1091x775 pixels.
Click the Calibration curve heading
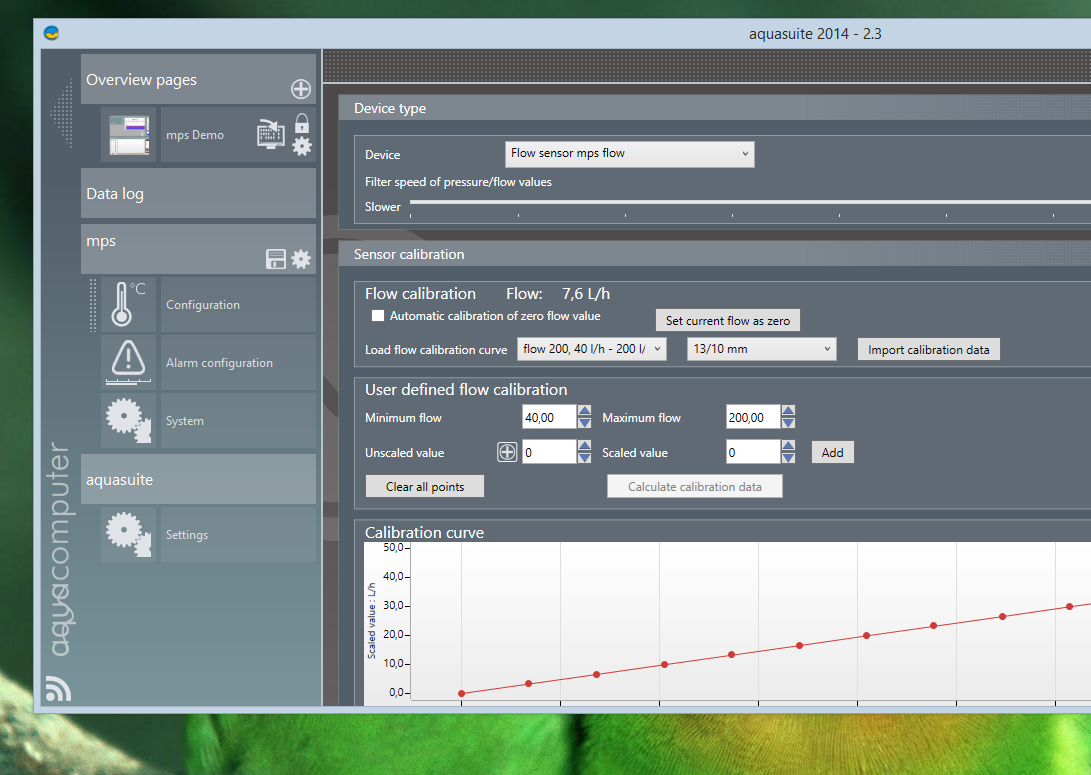coord(424,532)
